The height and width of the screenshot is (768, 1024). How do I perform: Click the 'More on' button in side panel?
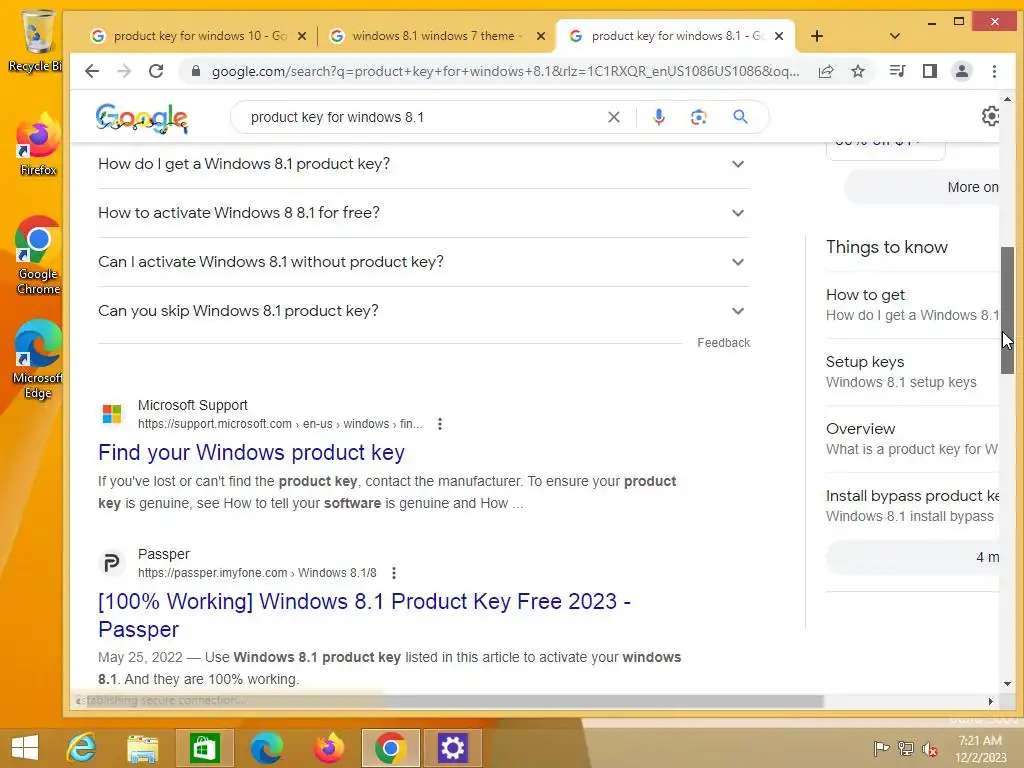click(x=922, y=187)
